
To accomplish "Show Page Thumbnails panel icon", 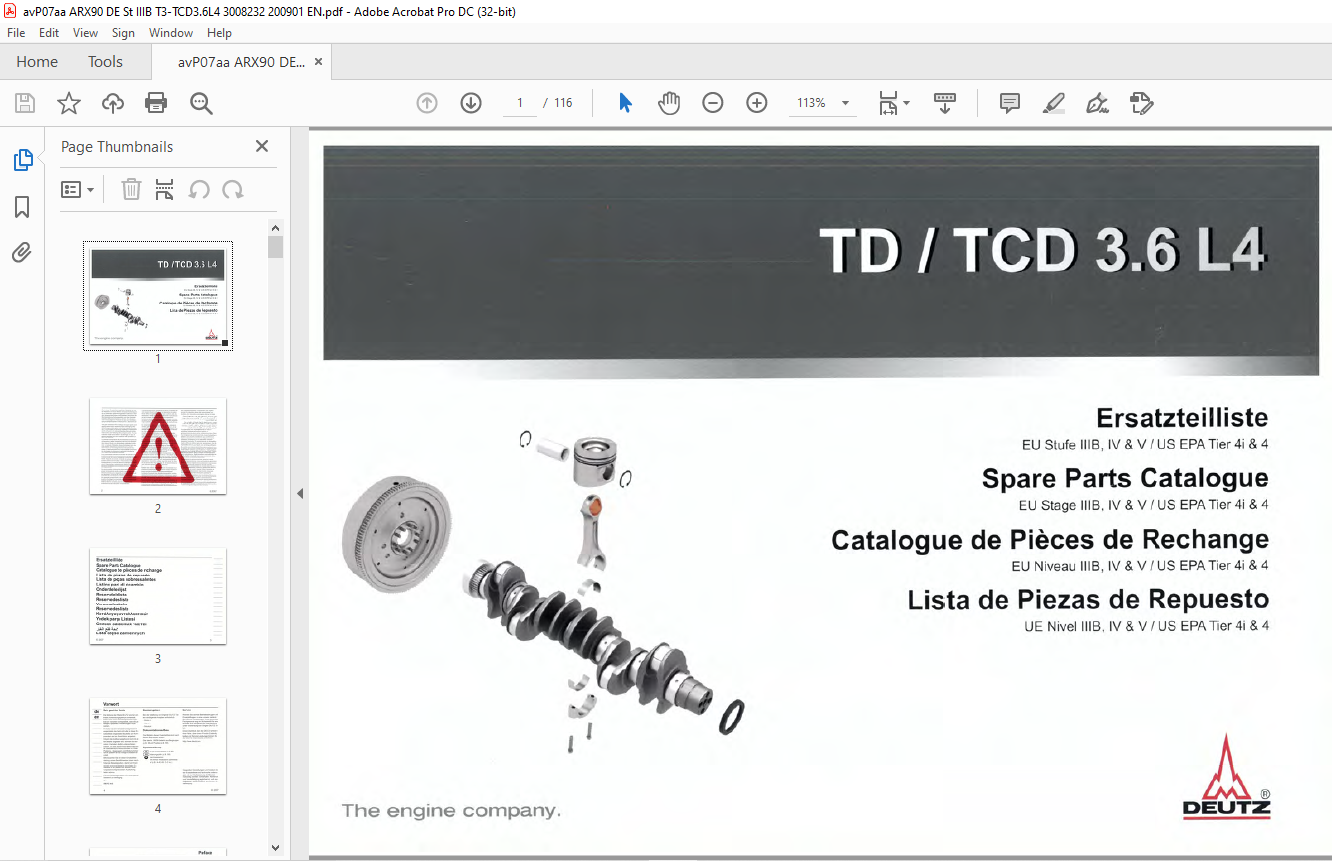I will pyautogui.click(x=22, y=160).
